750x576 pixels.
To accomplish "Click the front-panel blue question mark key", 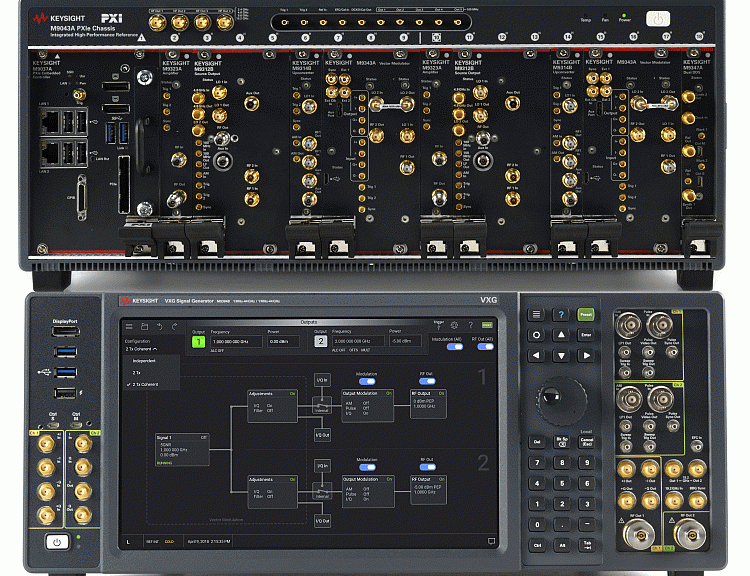I will [x=561, y=314].
